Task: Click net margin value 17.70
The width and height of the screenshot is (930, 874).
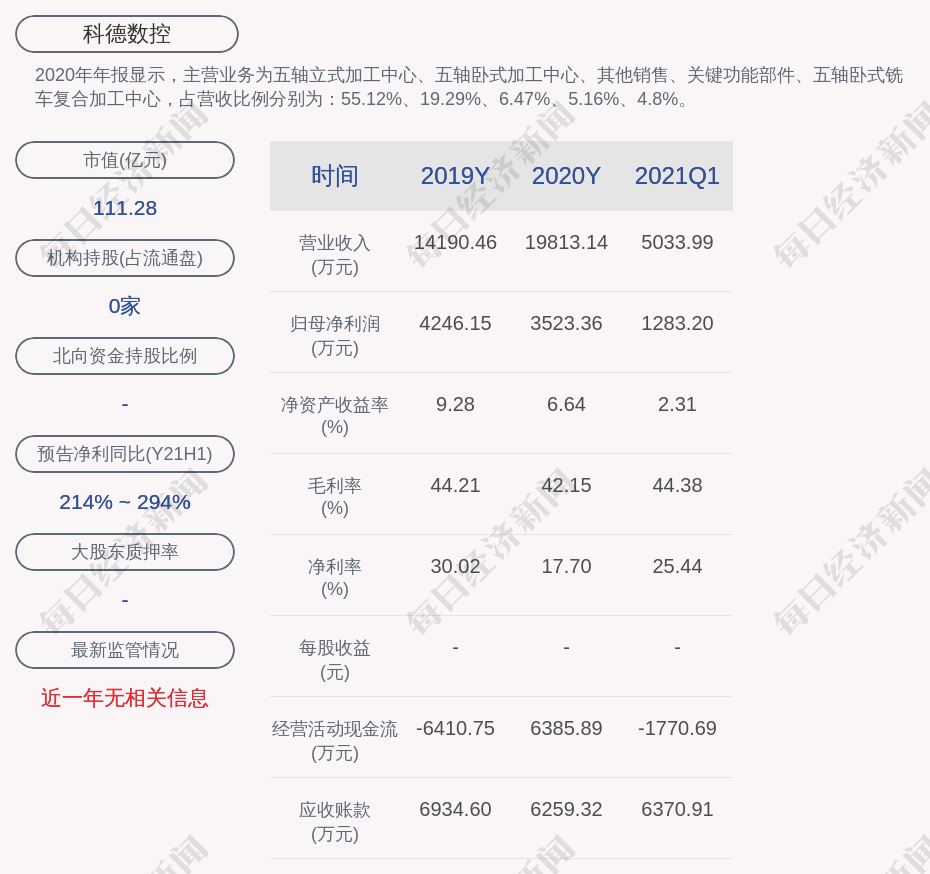Action: click(x=566, y=566)
